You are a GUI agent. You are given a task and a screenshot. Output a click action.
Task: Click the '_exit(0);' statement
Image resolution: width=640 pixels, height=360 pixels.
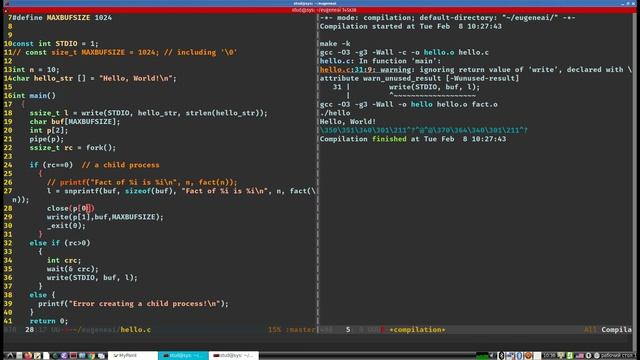[66, 226]
